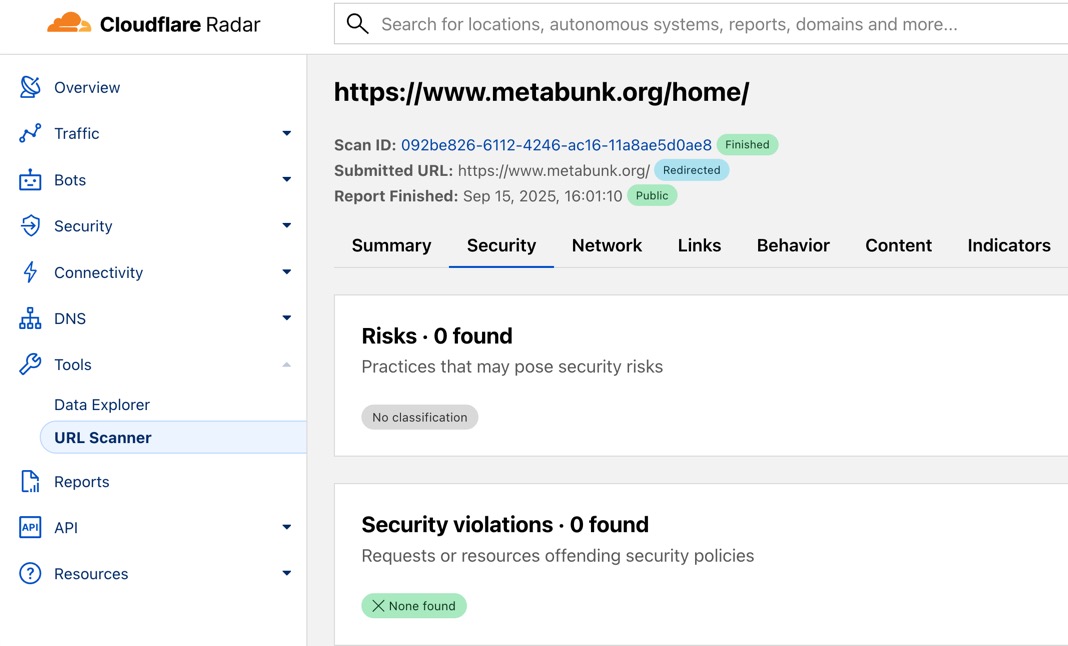Screen dimensions: 1068x646
Task: Expand the Resources dropdown arrow
Action: [286, 574]
